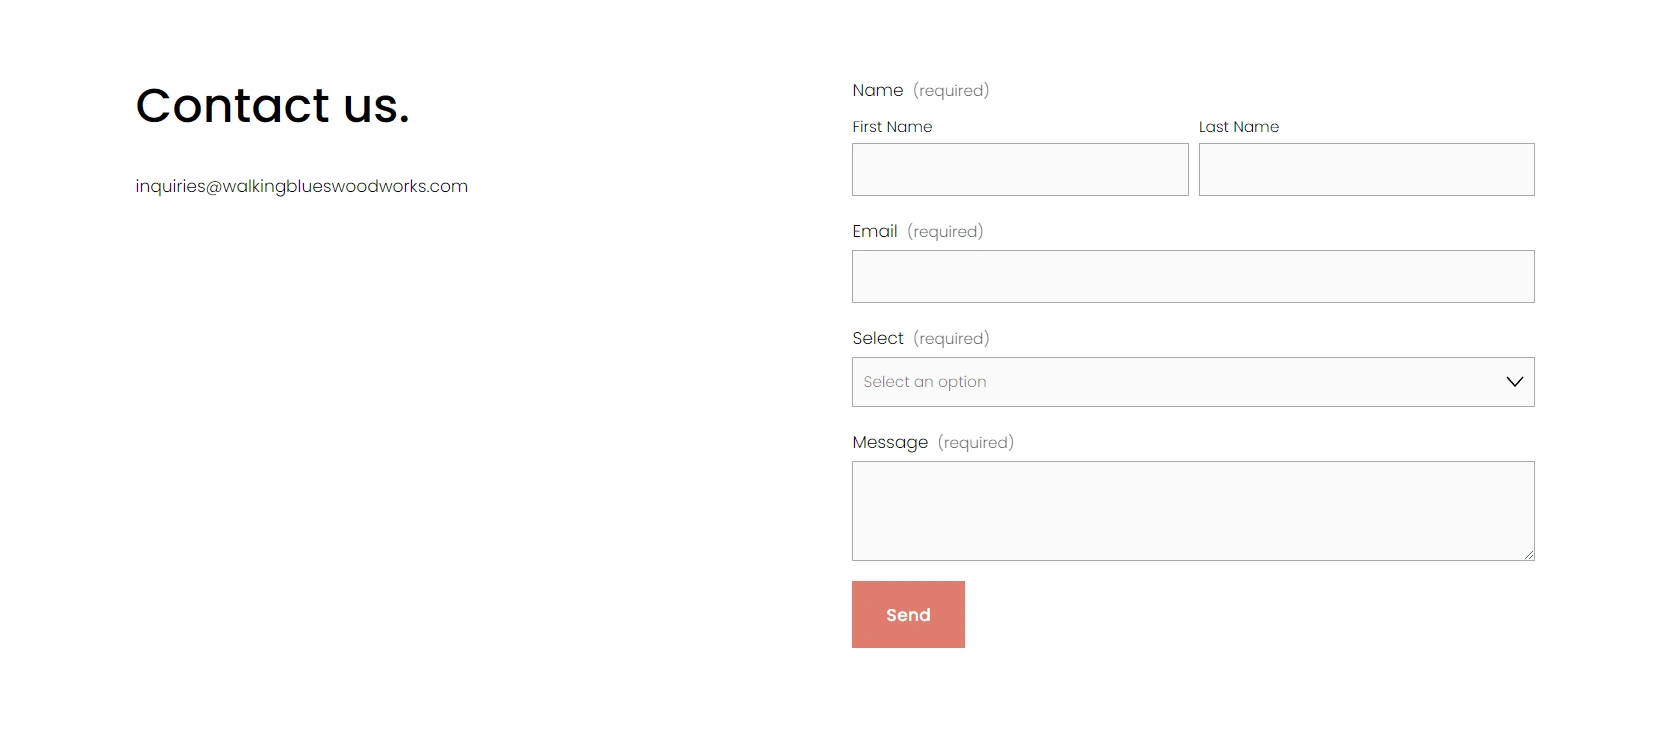Click '(required)' next to Message label
The height and width of the screenshot is (738, 1653).
(x=976, y=443)
